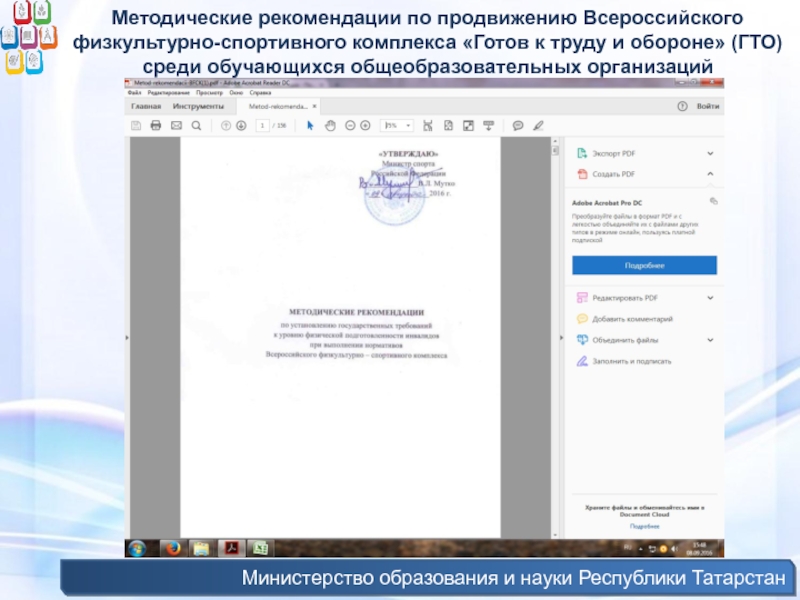
Task: Open the Файл menu
Action: point(134,92)
